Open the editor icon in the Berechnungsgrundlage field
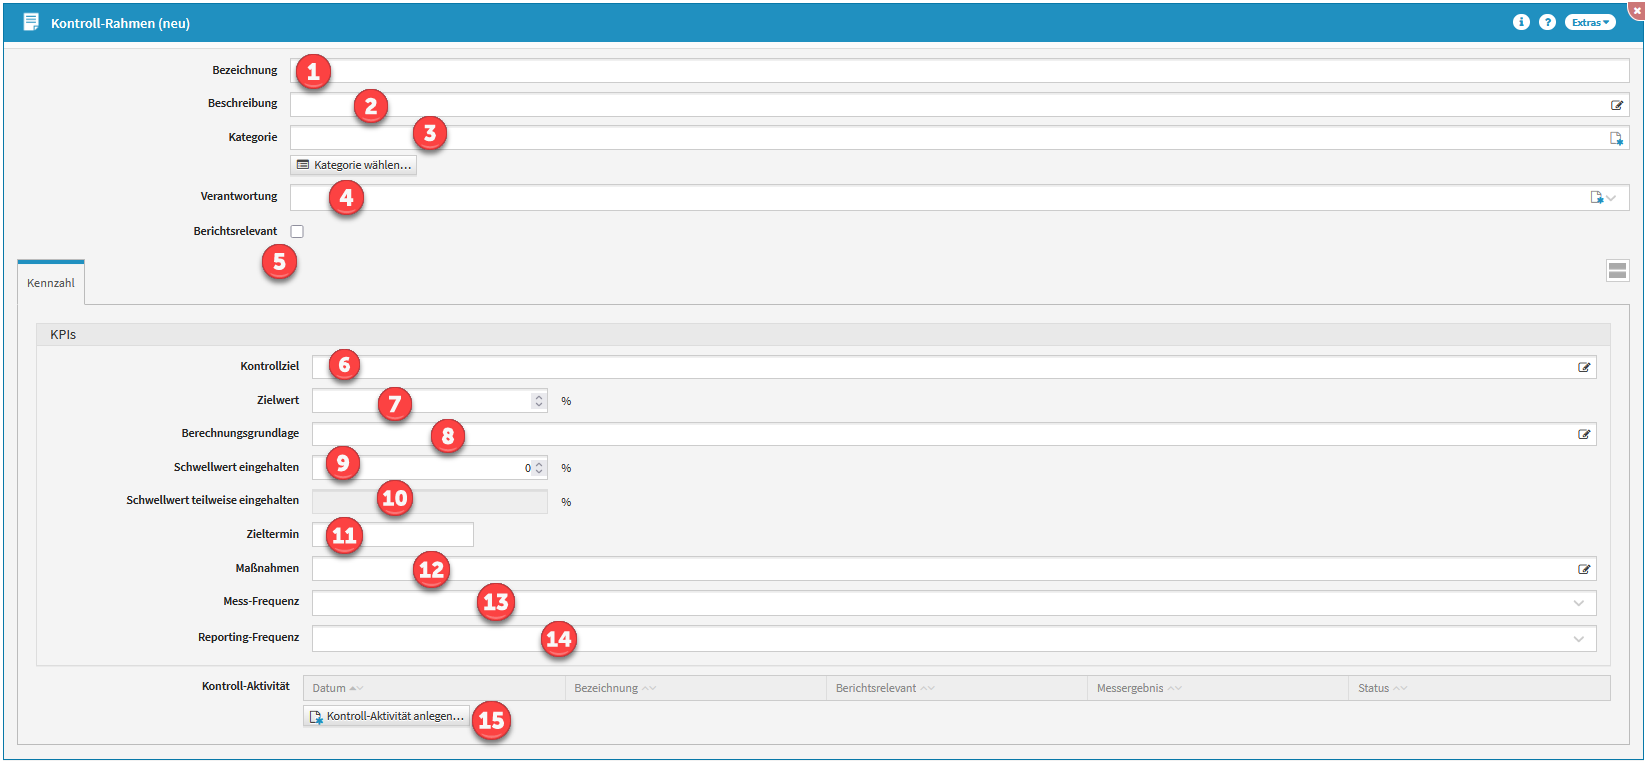 (1584, 434)
